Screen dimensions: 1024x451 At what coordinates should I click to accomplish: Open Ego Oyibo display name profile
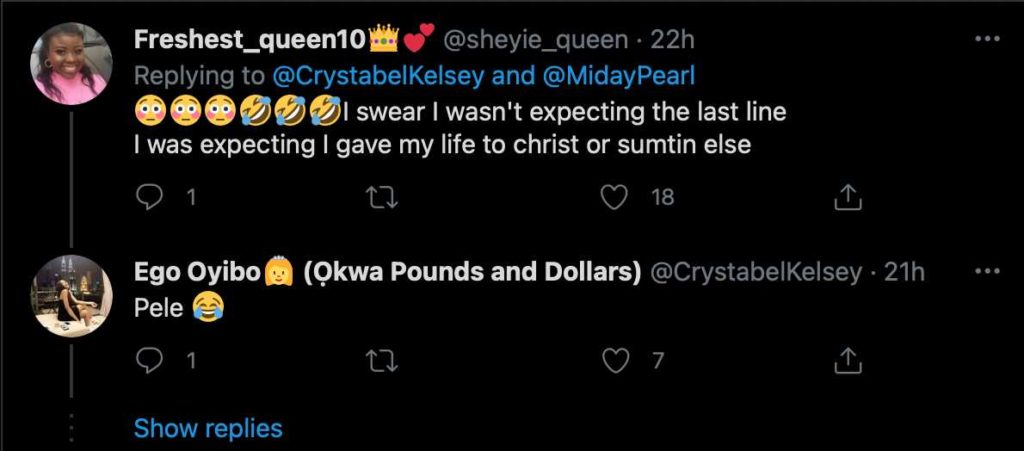197,273
